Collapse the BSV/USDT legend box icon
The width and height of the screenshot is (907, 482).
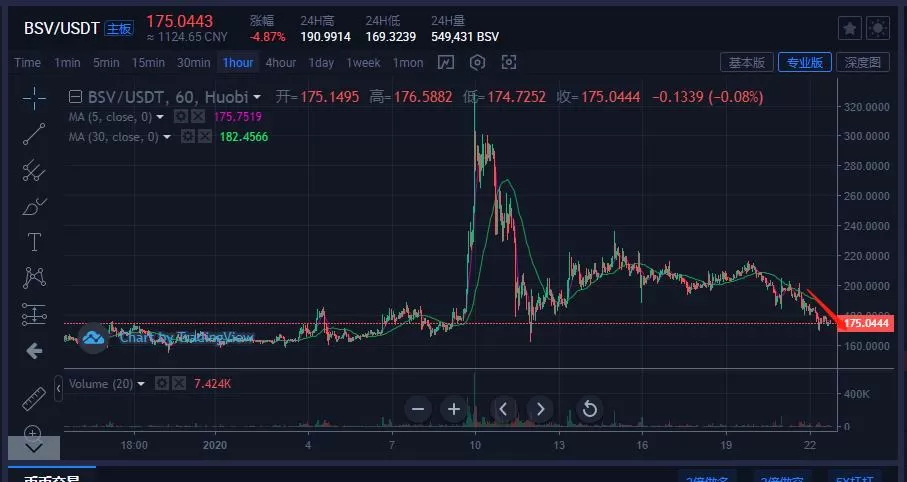75,97
